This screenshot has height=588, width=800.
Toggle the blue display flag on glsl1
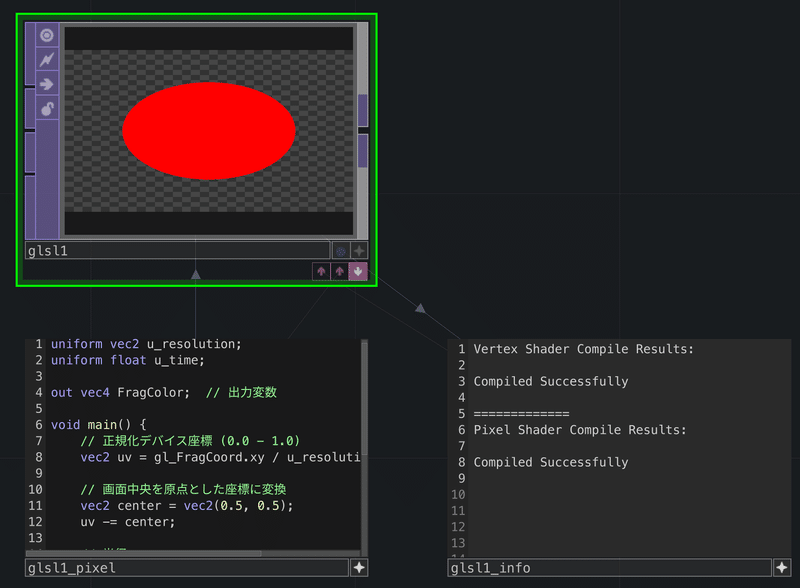point(341,251)
